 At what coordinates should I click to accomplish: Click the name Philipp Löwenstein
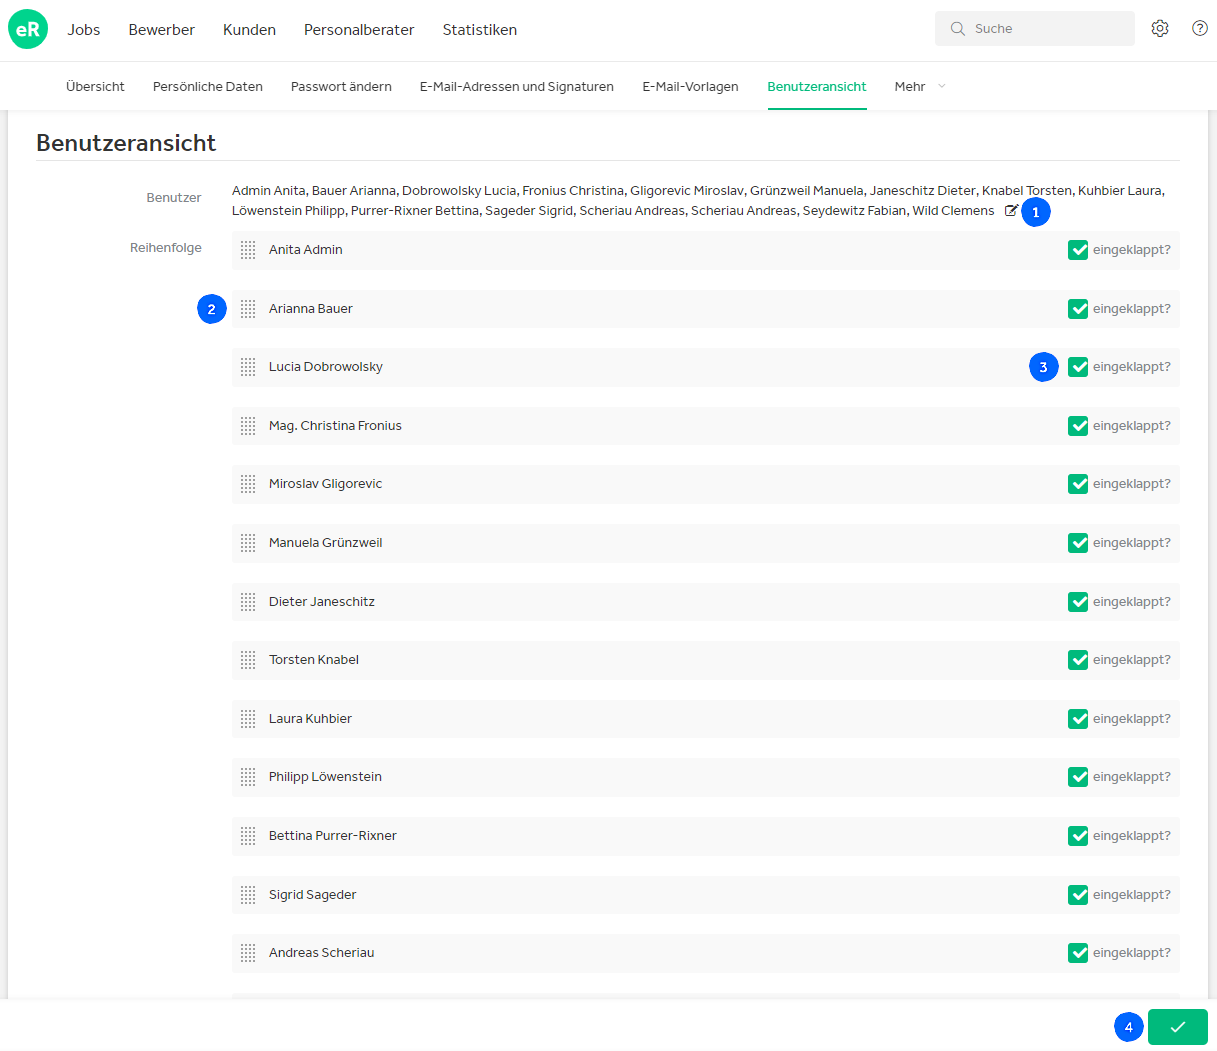(x=325, y=777)
